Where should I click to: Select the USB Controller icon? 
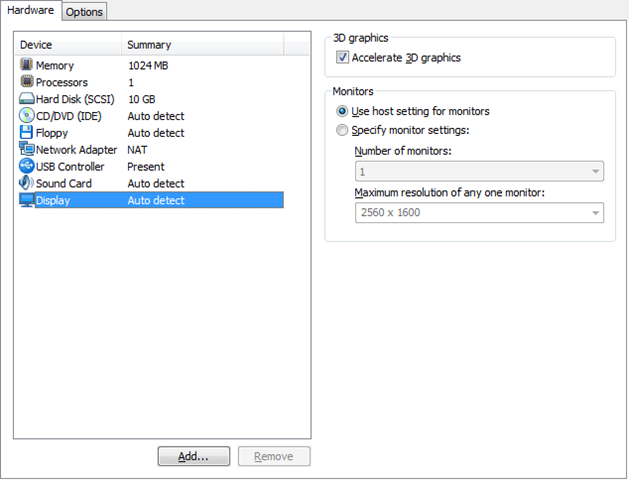[26, 166]
